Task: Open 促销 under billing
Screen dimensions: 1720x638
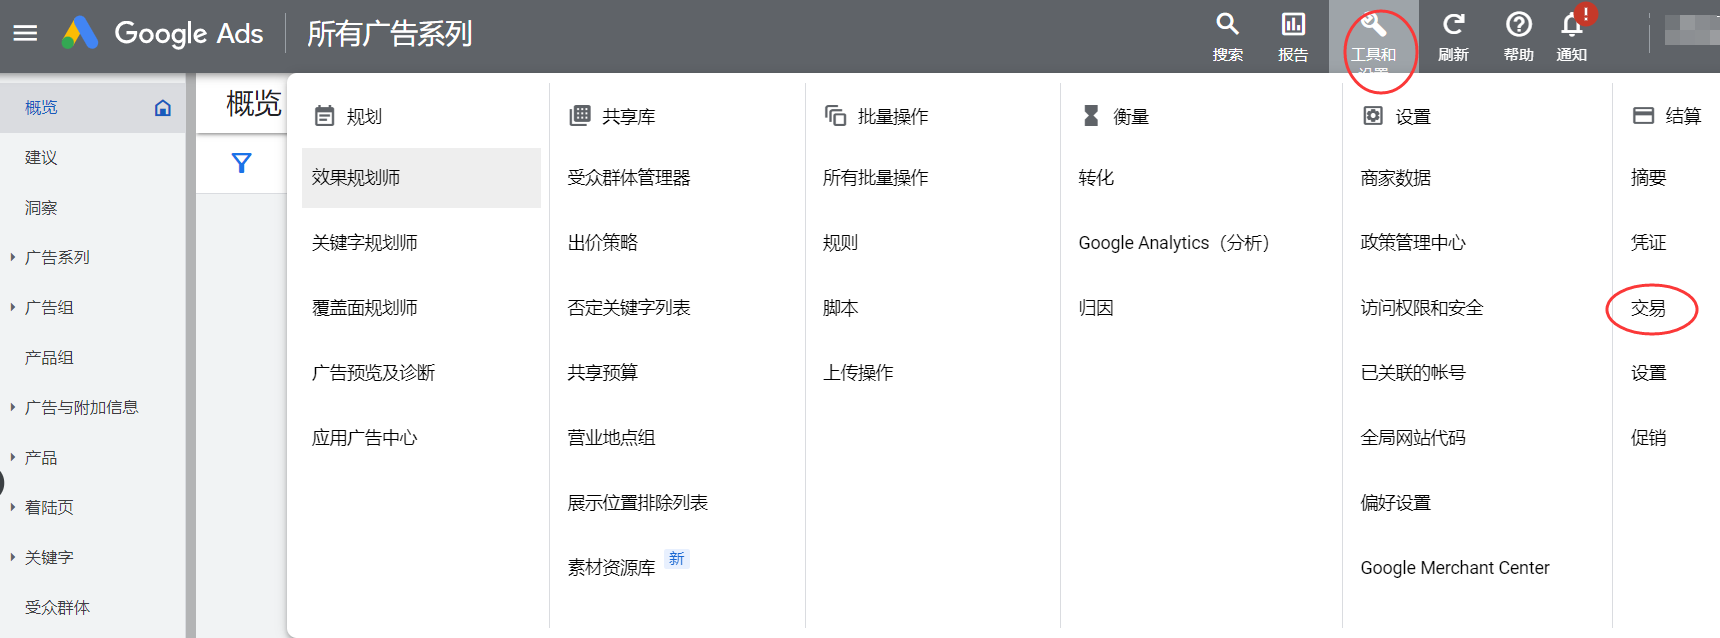Action: click(x=1649, y=438)
